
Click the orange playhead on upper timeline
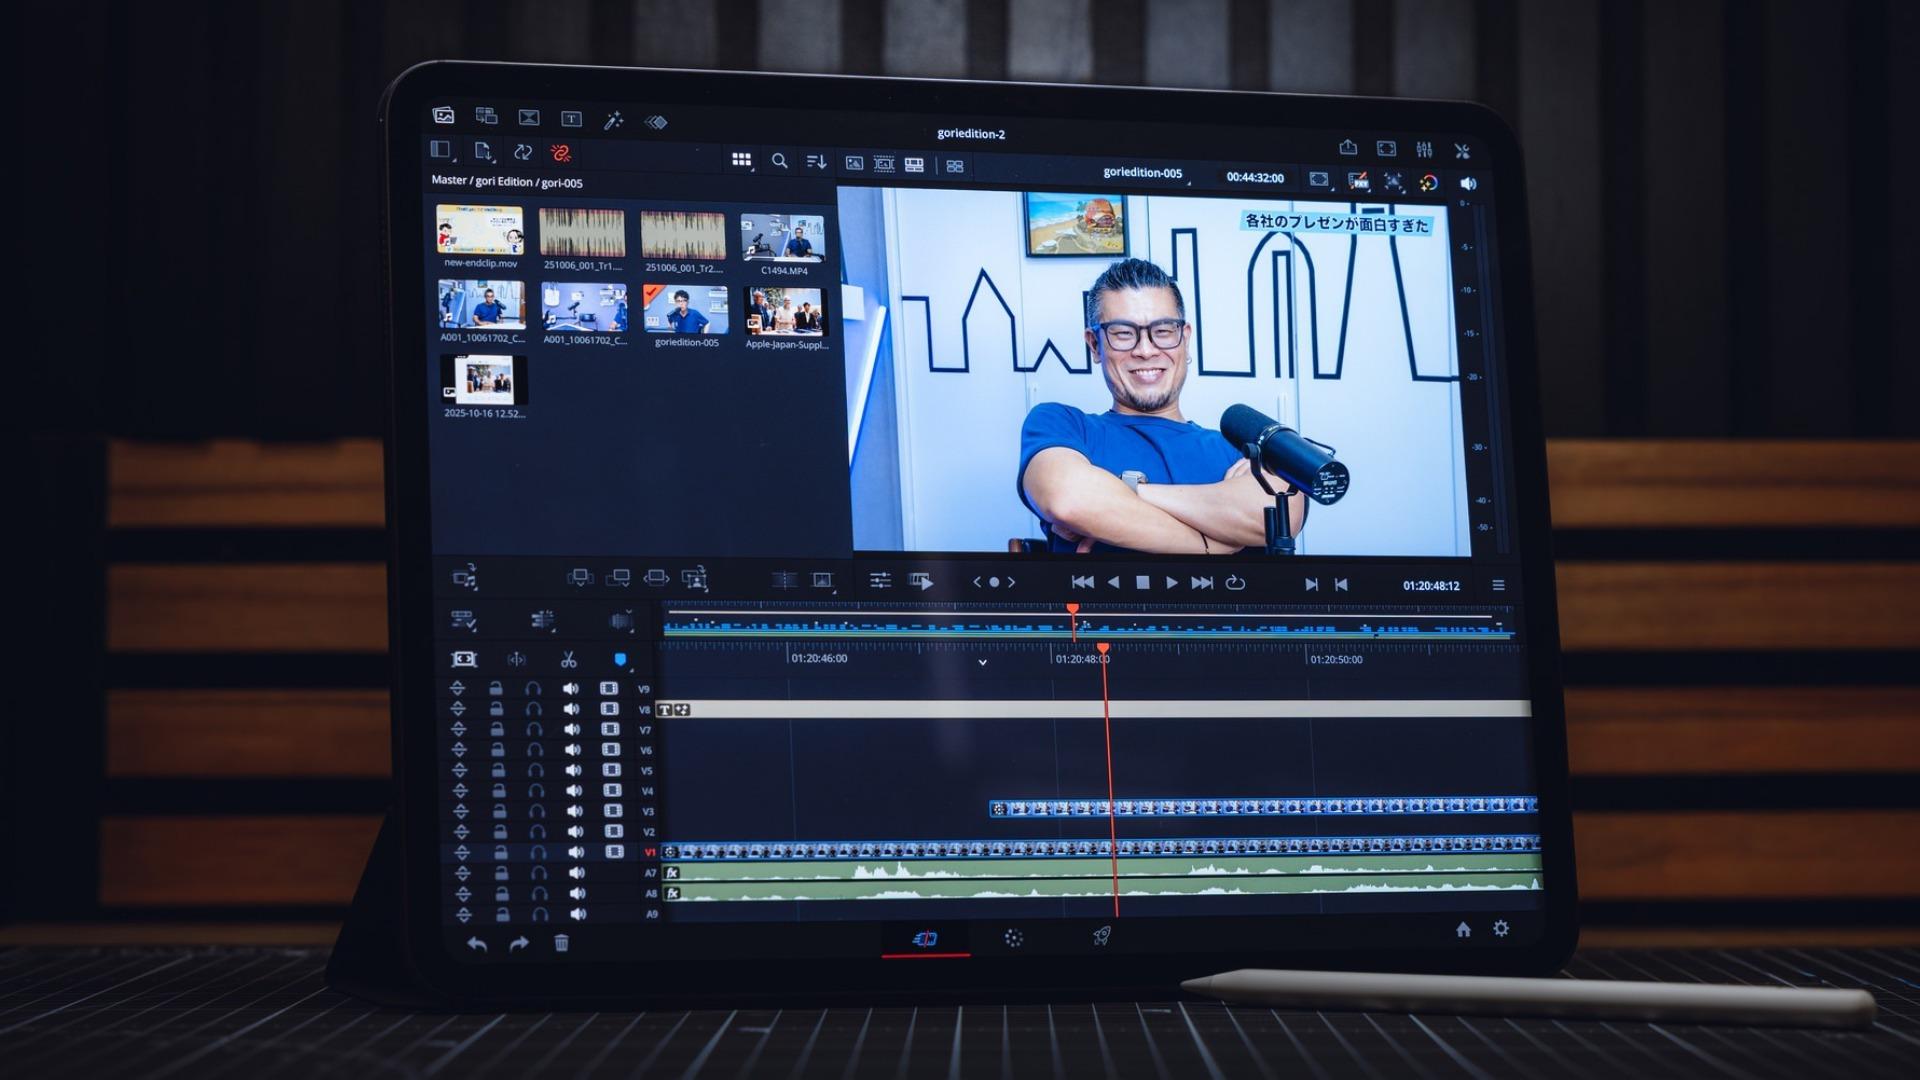coord(1072,609)
